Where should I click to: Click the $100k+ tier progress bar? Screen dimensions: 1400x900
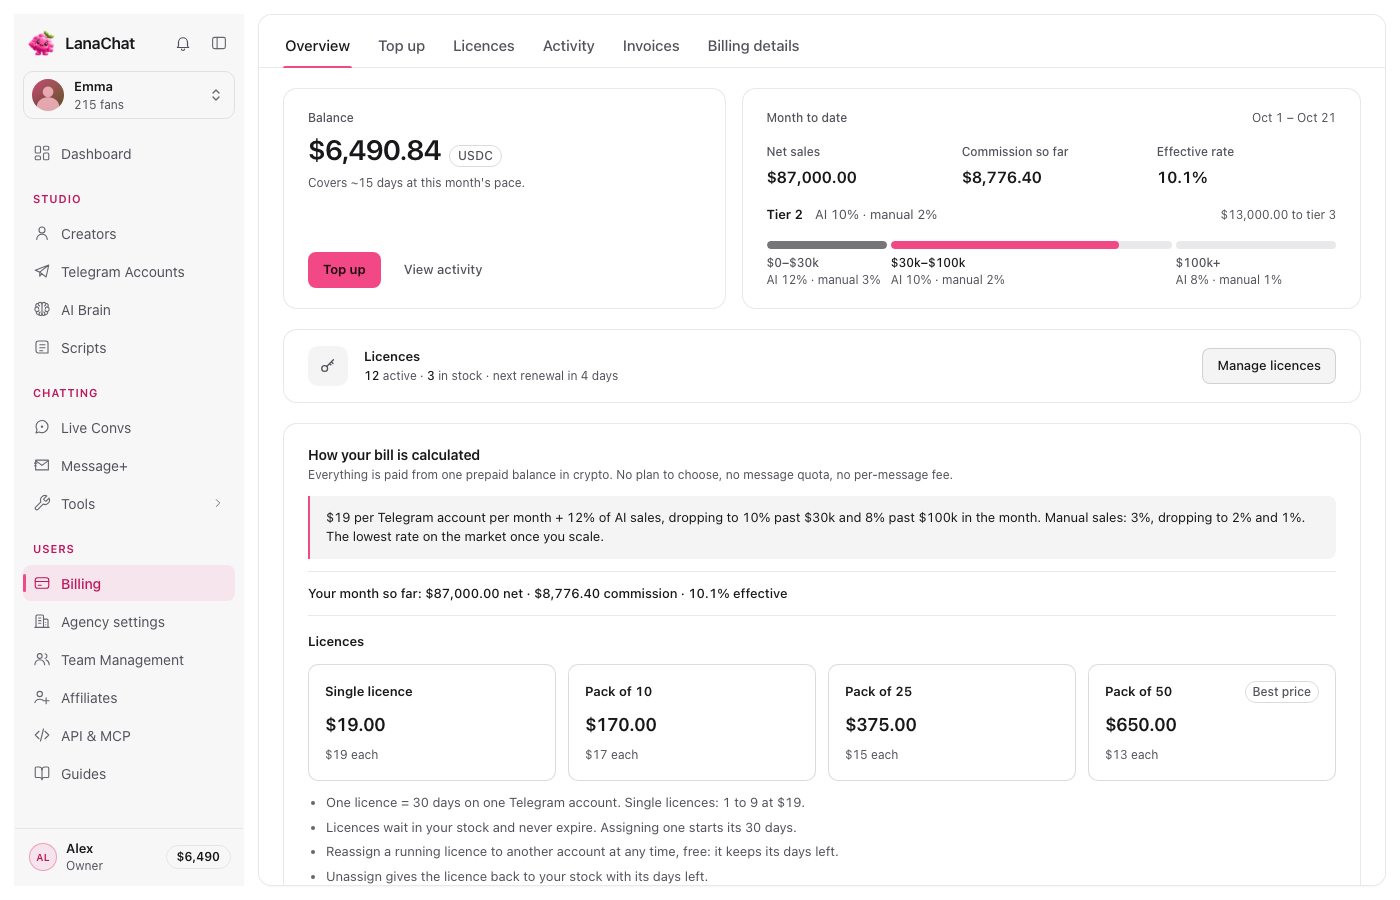[x=1256, y=245]
